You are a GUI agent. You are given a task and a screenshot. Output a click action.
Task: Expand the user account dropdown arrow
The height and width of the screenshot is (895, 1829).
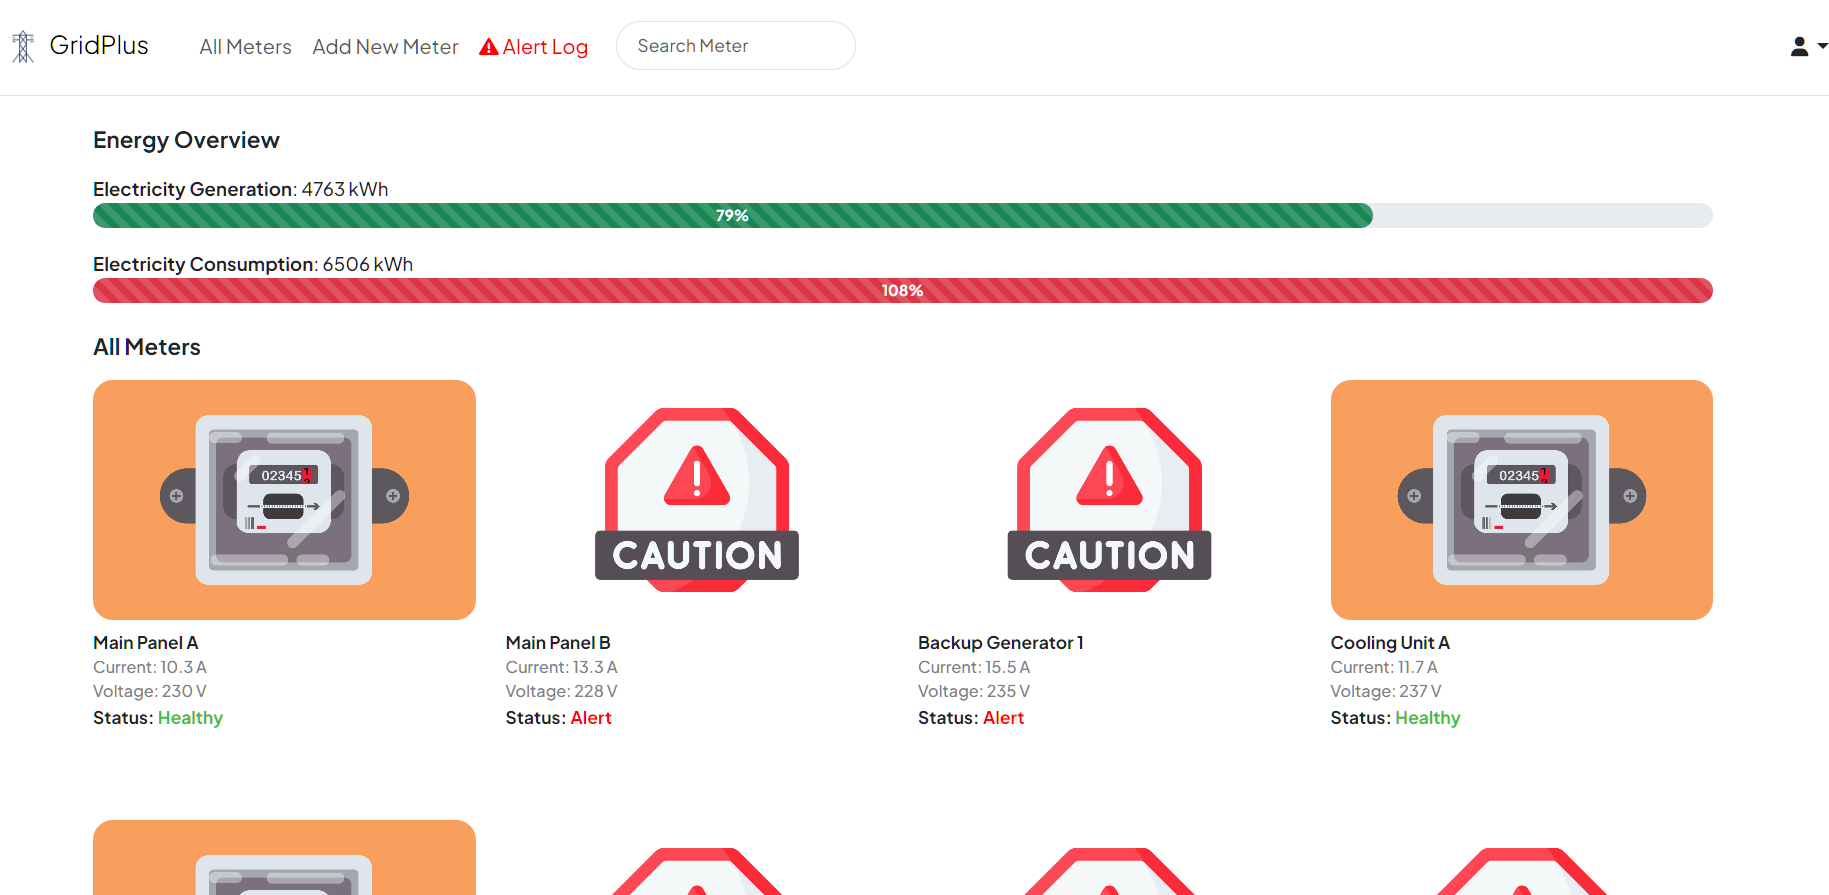[1822, 46]
